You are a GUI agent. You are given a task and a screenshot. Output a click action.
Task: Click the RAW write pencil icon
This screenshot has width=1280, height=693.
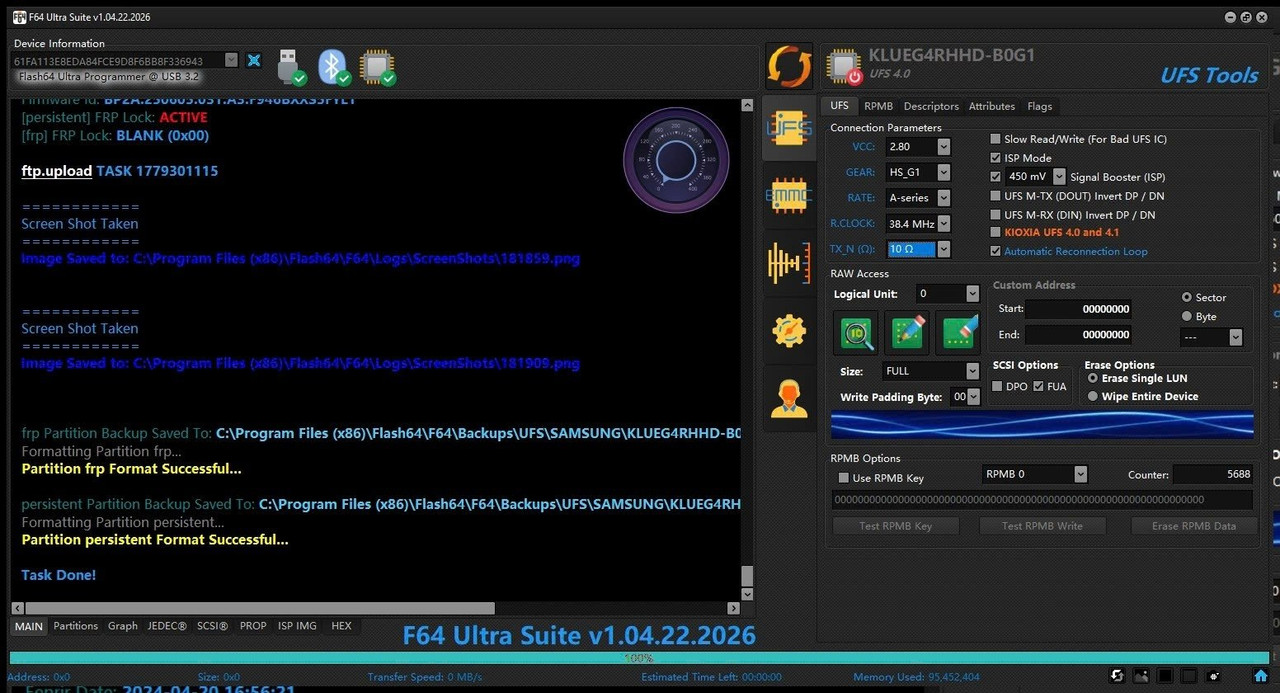[907, 333]
